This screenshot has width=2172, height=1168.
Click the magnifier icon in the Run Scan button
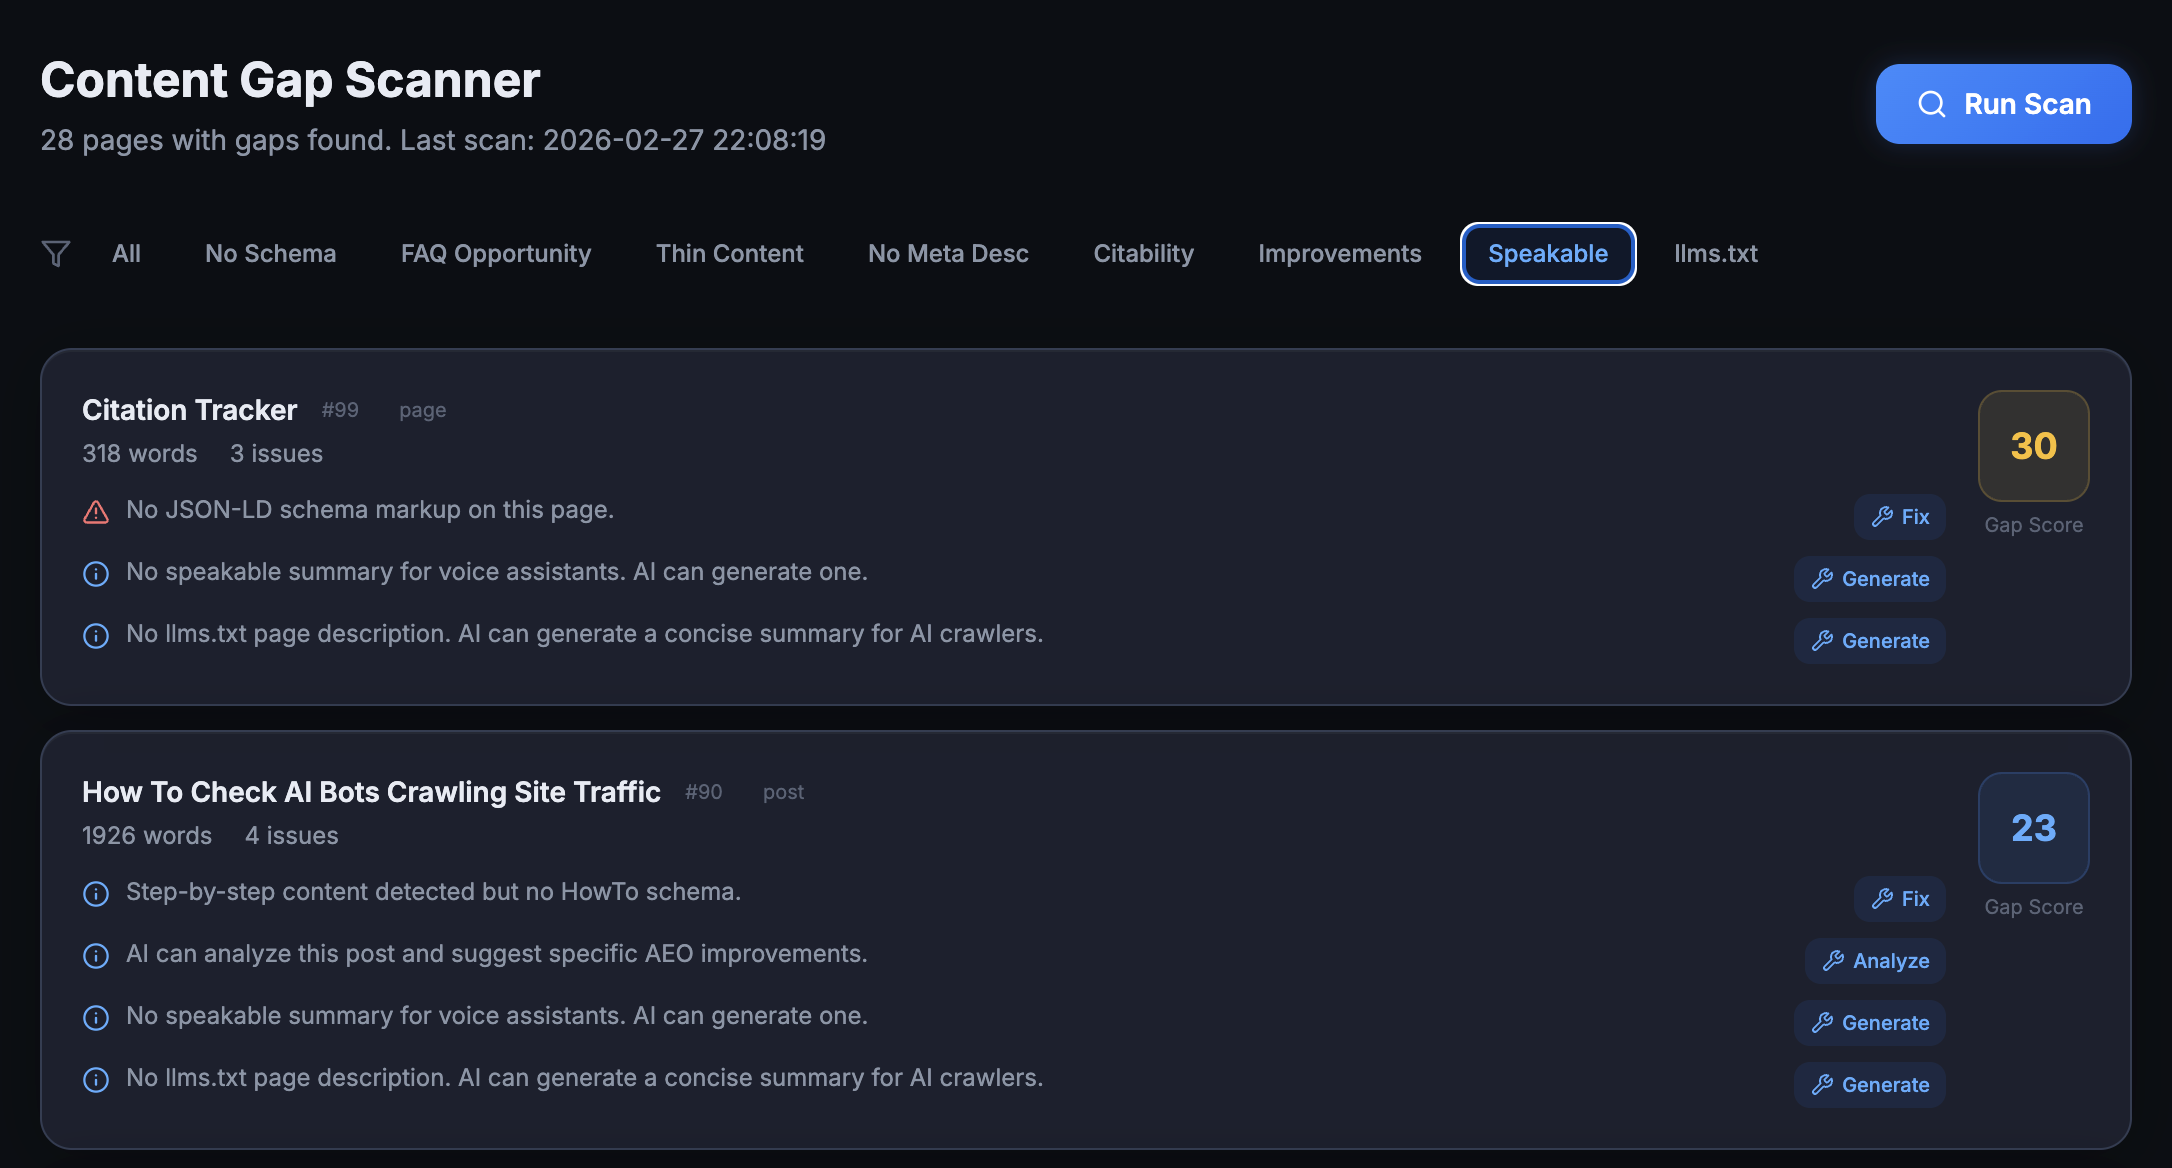[1931, 103]
